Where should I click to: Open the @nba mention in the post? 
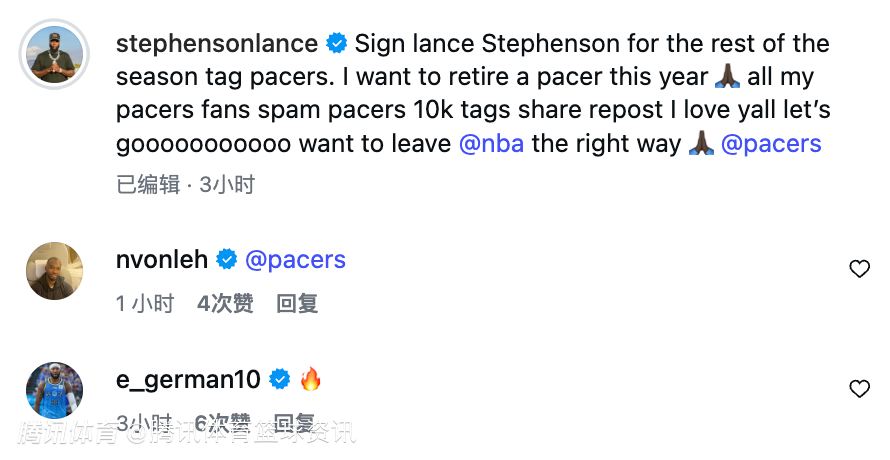coord(491,143)
